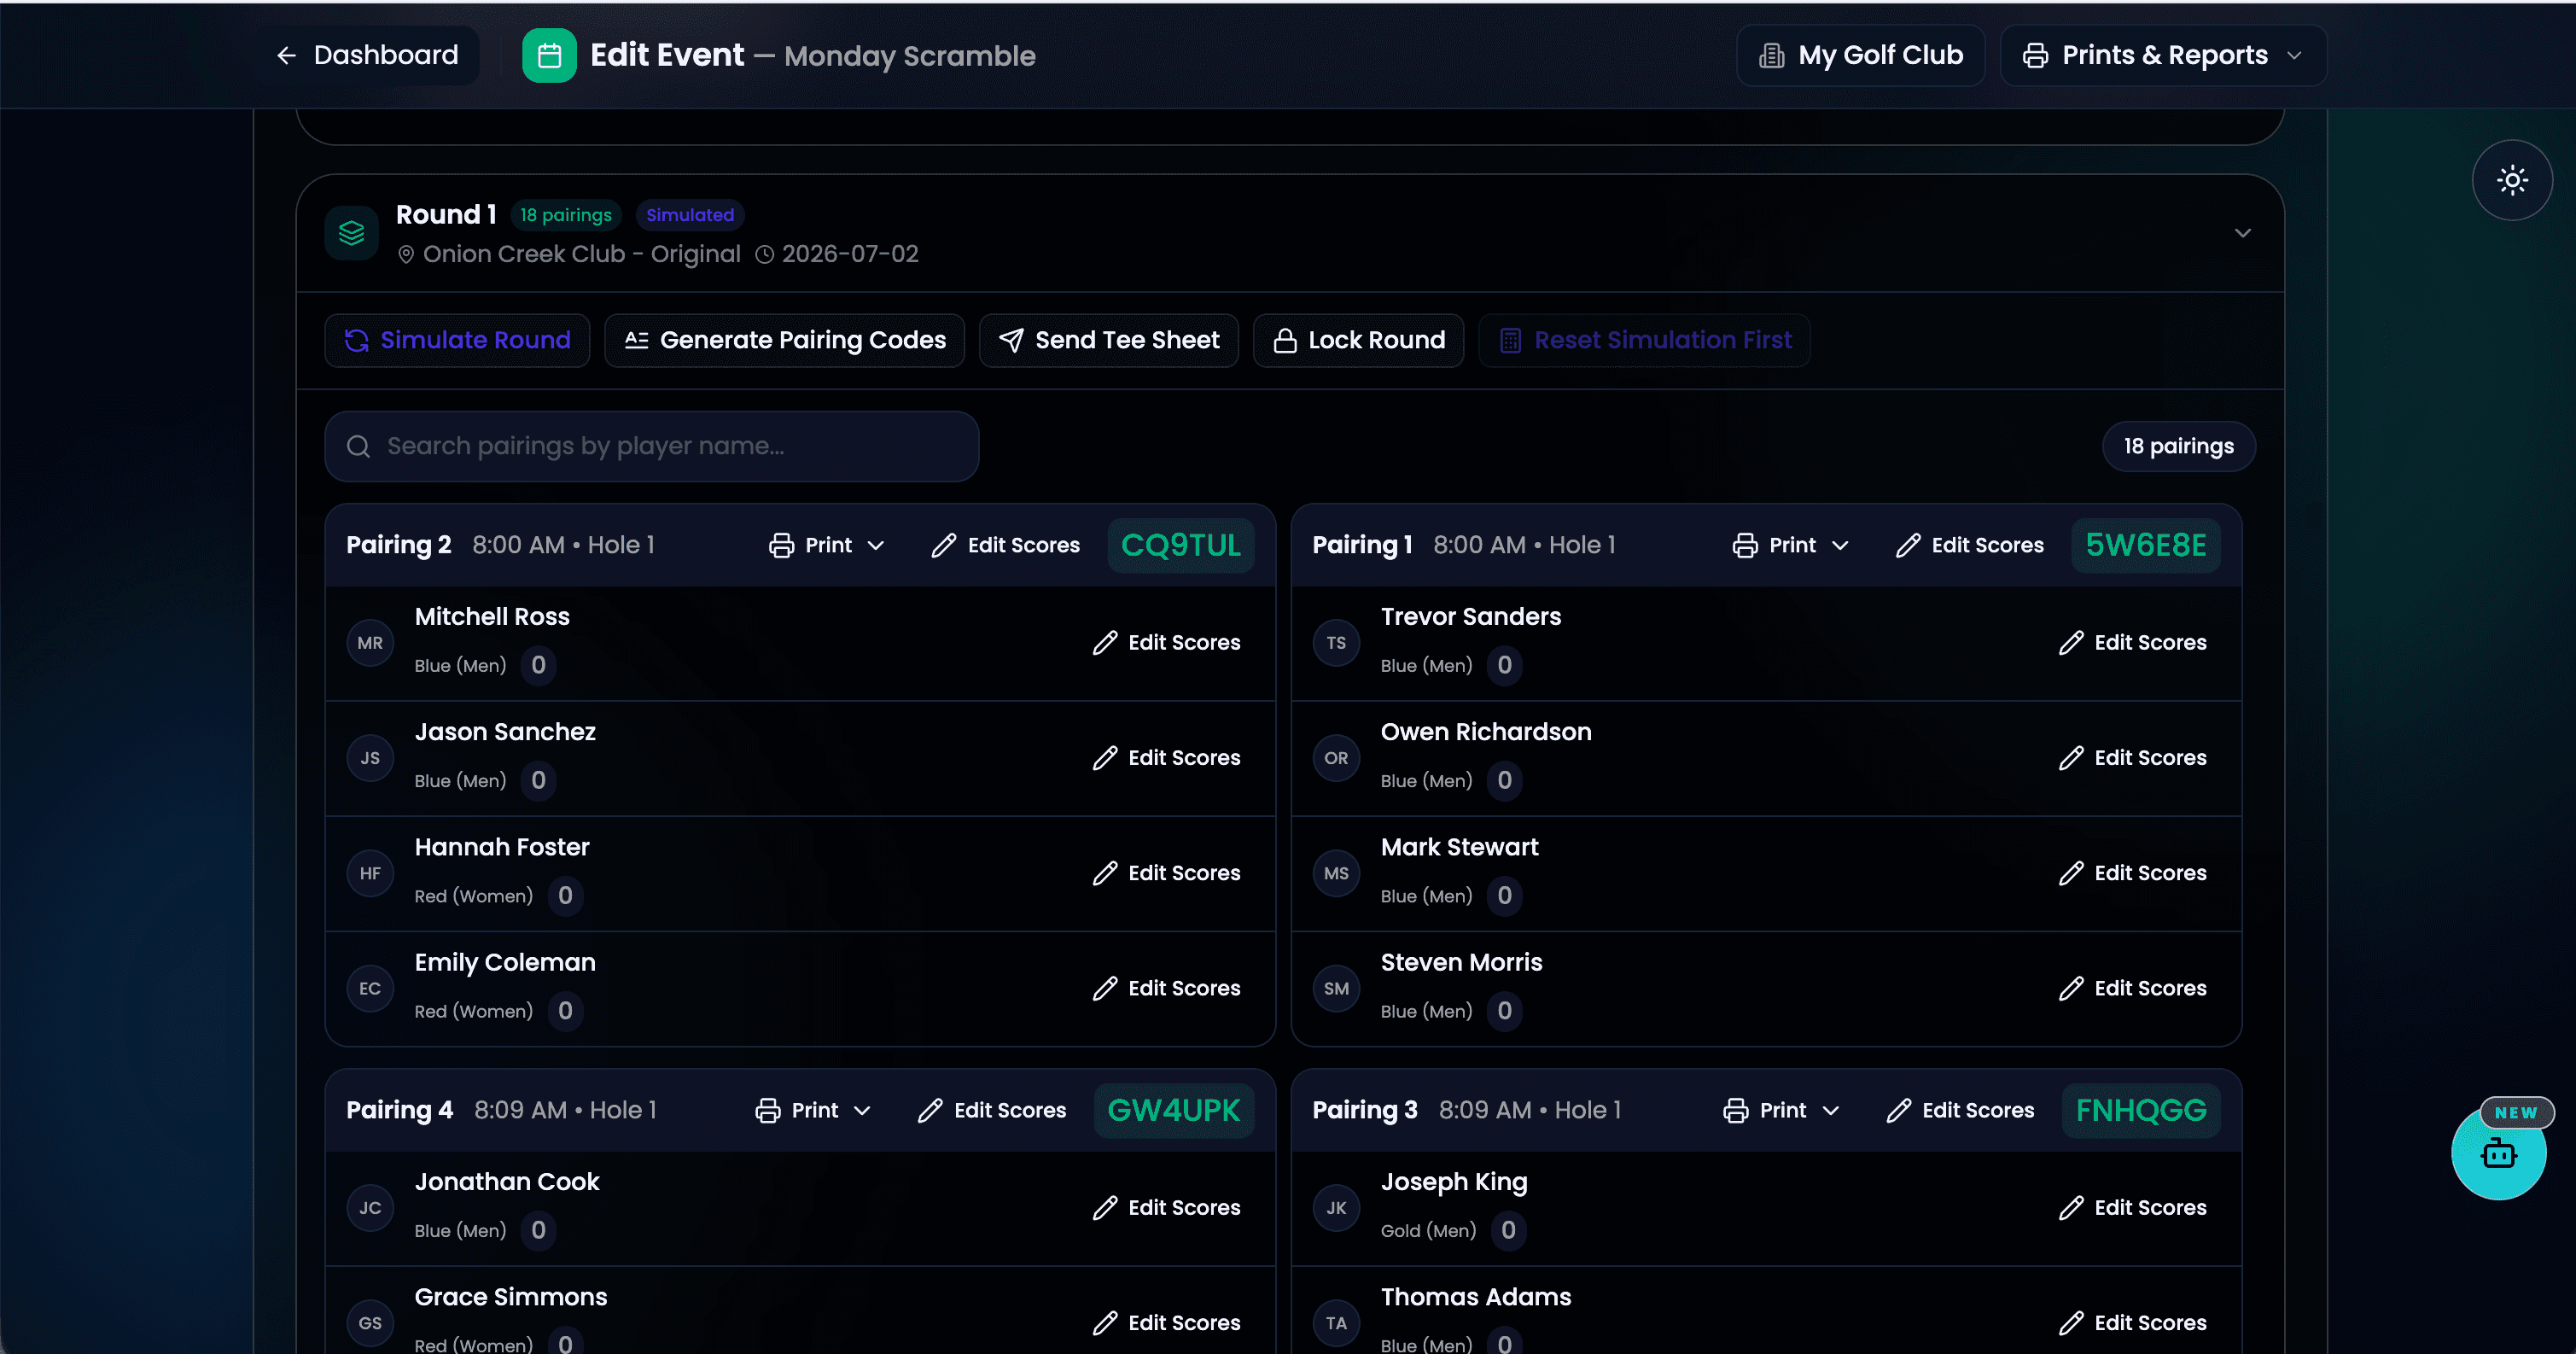
Task: Click the JS avatar for Jason Sanchez
Action: pyautogui.click(x=370, y=758)
